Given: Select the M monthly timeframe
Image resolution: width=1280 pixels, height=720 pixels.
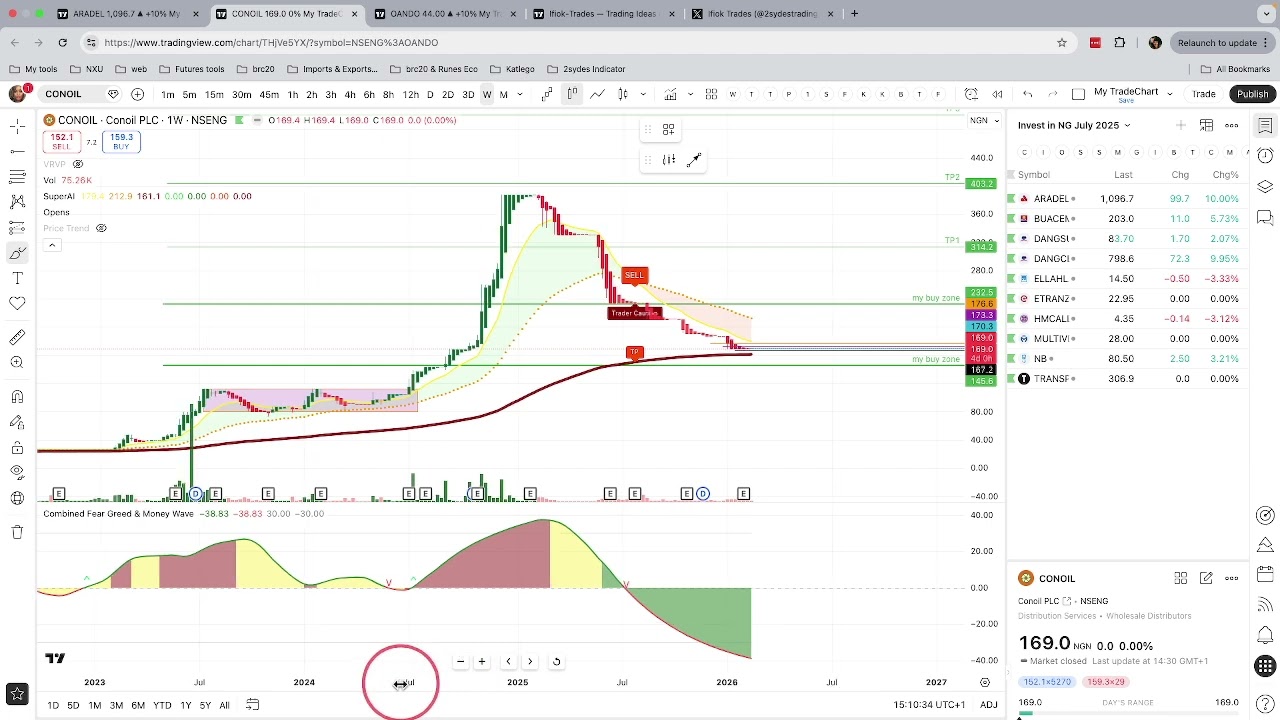Looking at the screenshot, I should [504, 94].
